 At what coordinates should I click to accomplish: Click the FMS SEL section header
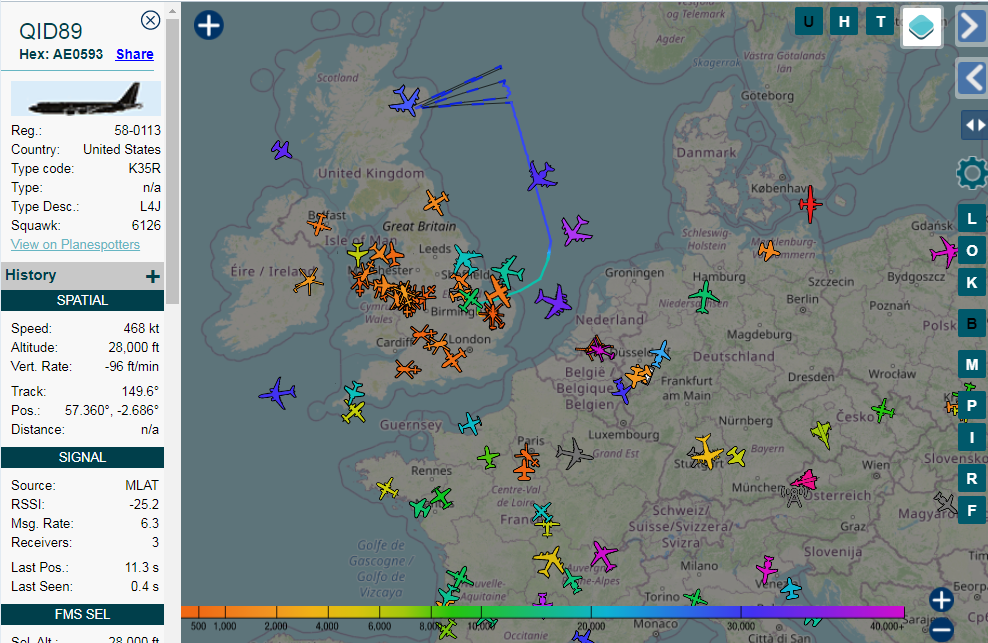83,615
